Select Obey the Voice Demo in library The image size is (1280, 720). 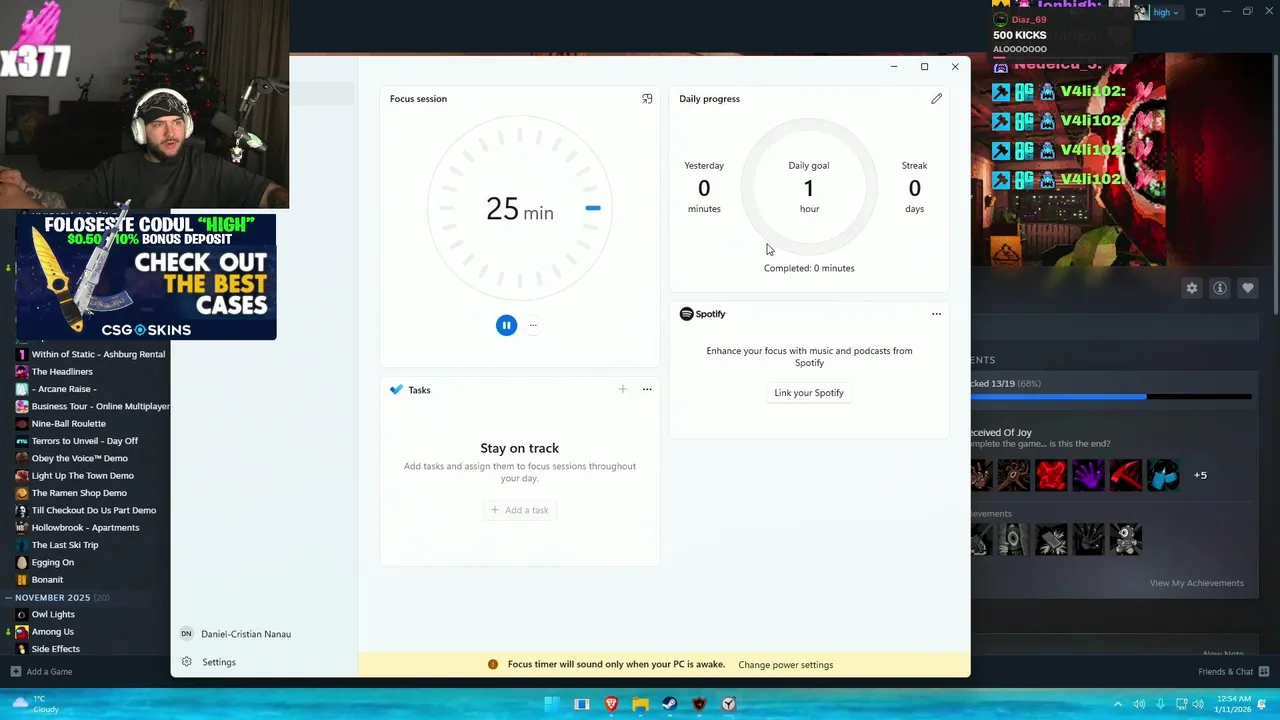[79, 459]
